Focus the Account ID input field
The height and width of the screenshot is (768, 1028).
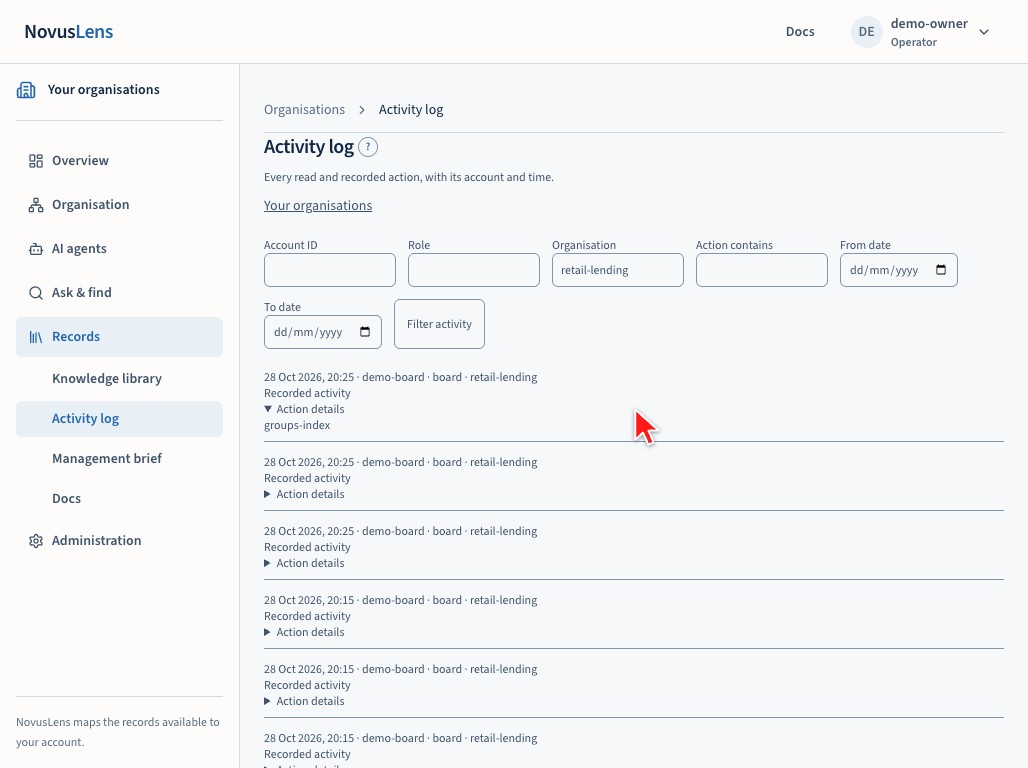point(330,270)
